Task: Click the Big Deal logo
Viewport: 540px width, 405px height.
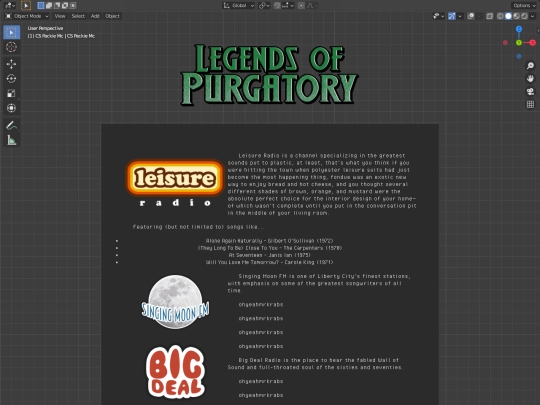Action: [175, 372]
